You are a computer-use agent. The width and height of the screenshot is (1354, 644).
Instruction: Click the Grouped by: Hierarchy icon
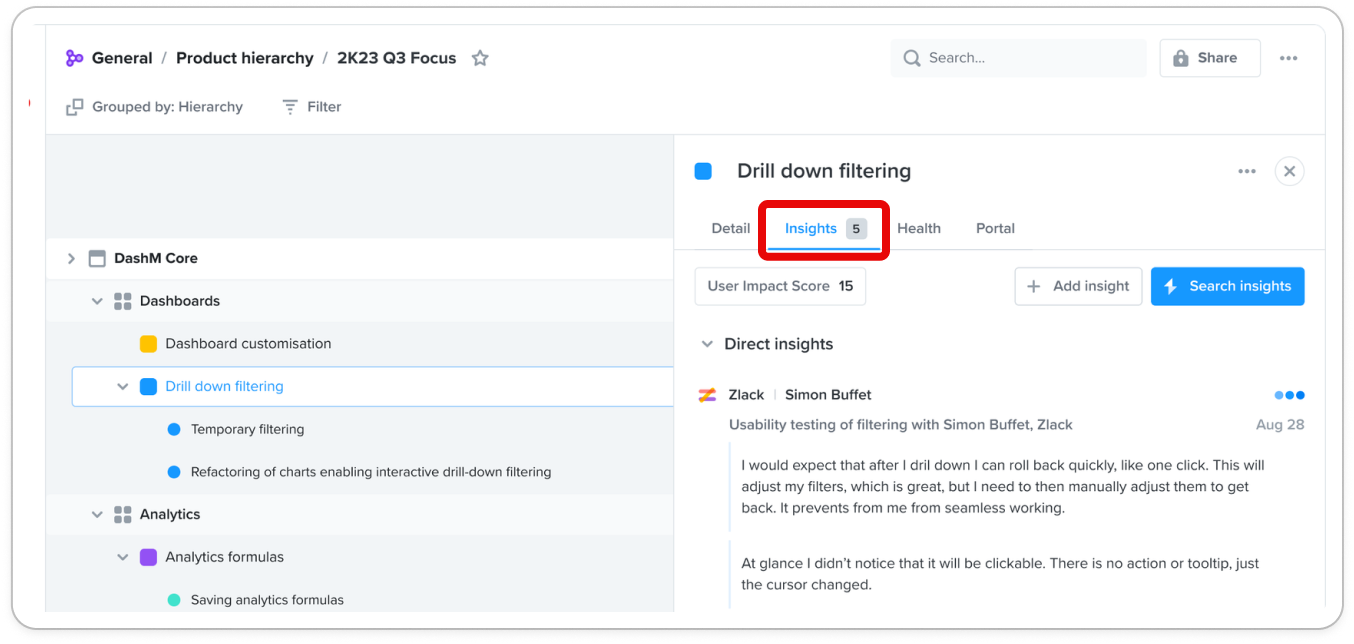(75, 107)
